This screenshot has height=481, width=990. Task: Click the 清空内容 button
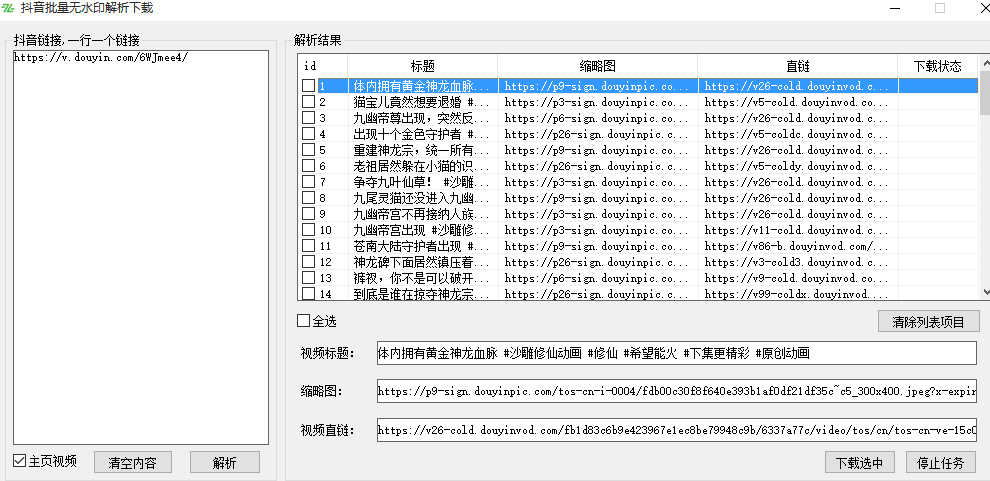[x=133, y=462]
